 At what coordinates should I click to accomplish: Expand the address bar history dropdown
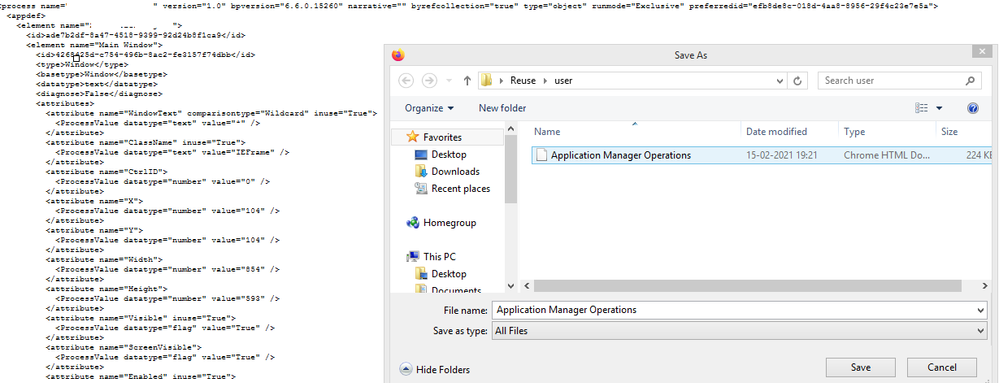tap(781, 81)
